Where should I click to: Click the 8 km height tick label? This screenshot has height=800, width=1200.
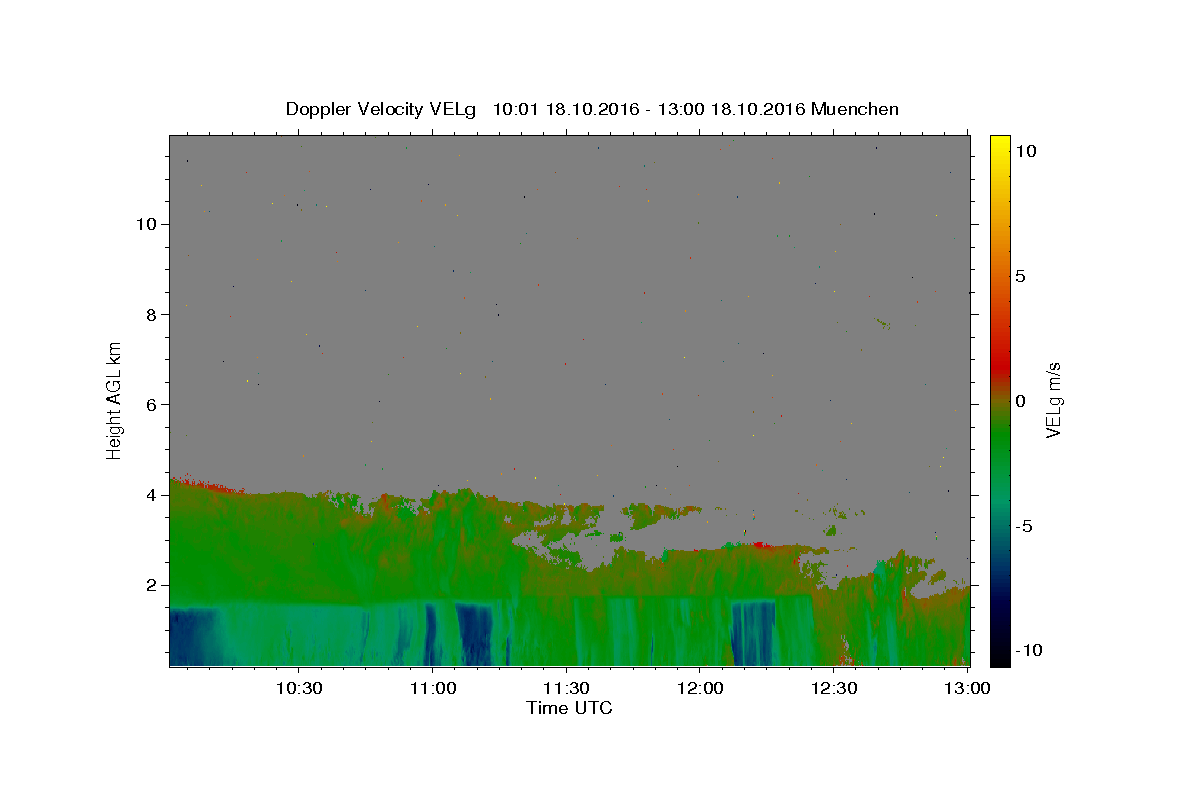point(149,314)
